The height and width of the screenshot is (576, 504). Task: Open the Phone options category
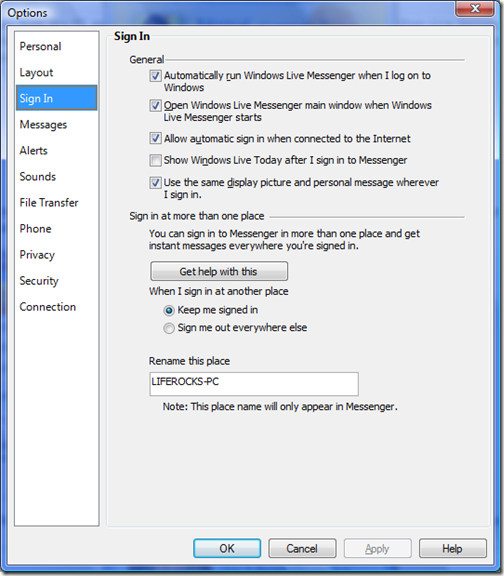coord(35,229)
